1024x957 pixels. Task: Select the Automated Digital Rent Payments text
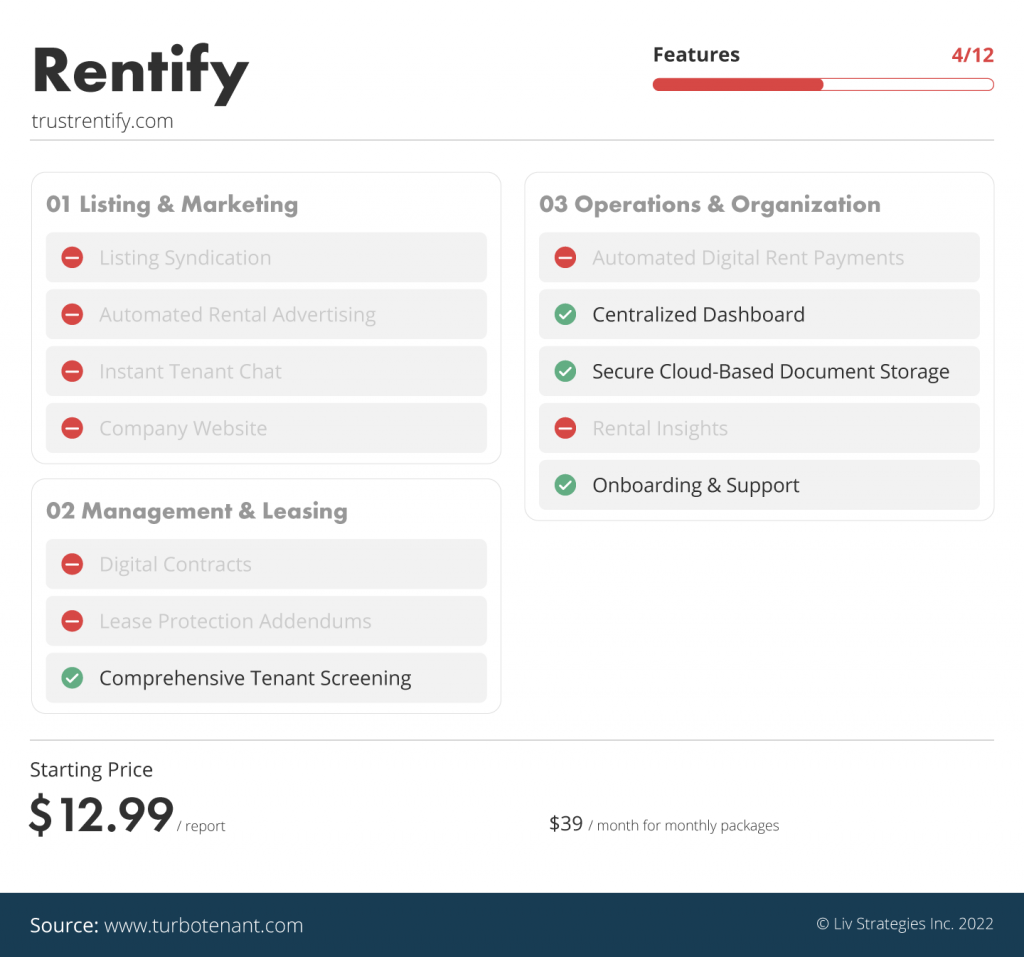point(748,257)
